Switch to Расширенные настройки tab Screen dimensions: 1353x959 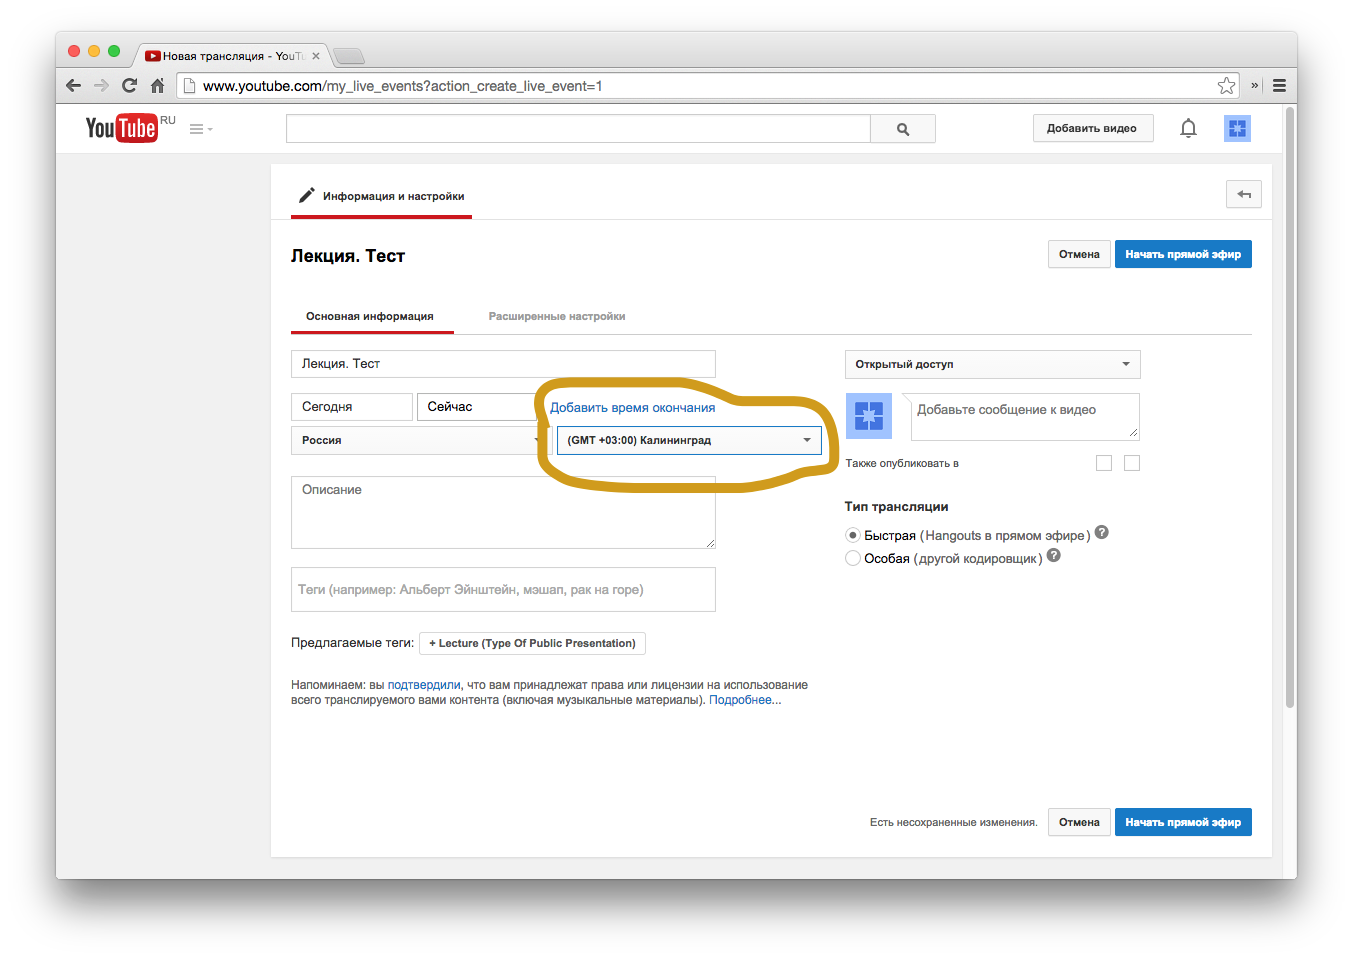pos(556,316)
